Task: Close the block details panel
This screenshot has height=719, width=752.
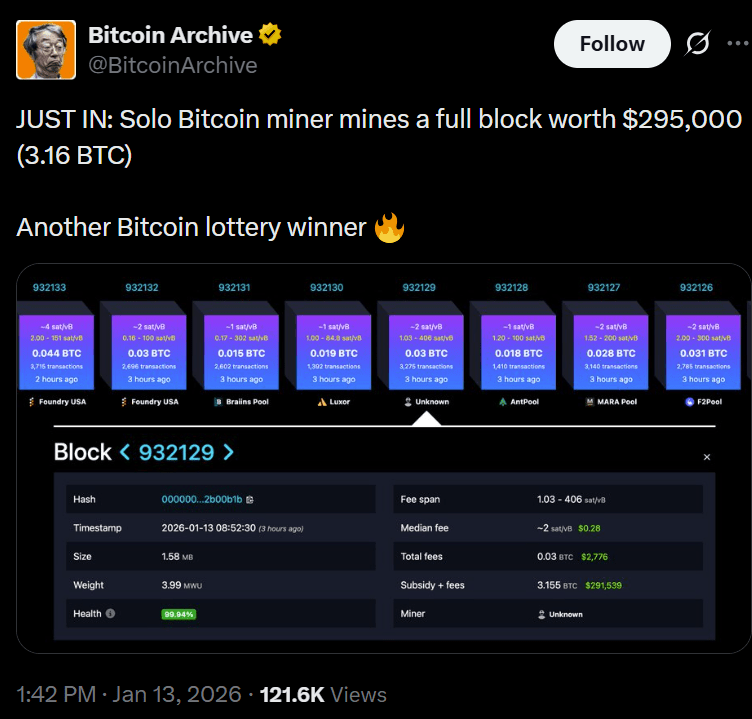Action: 706,457
